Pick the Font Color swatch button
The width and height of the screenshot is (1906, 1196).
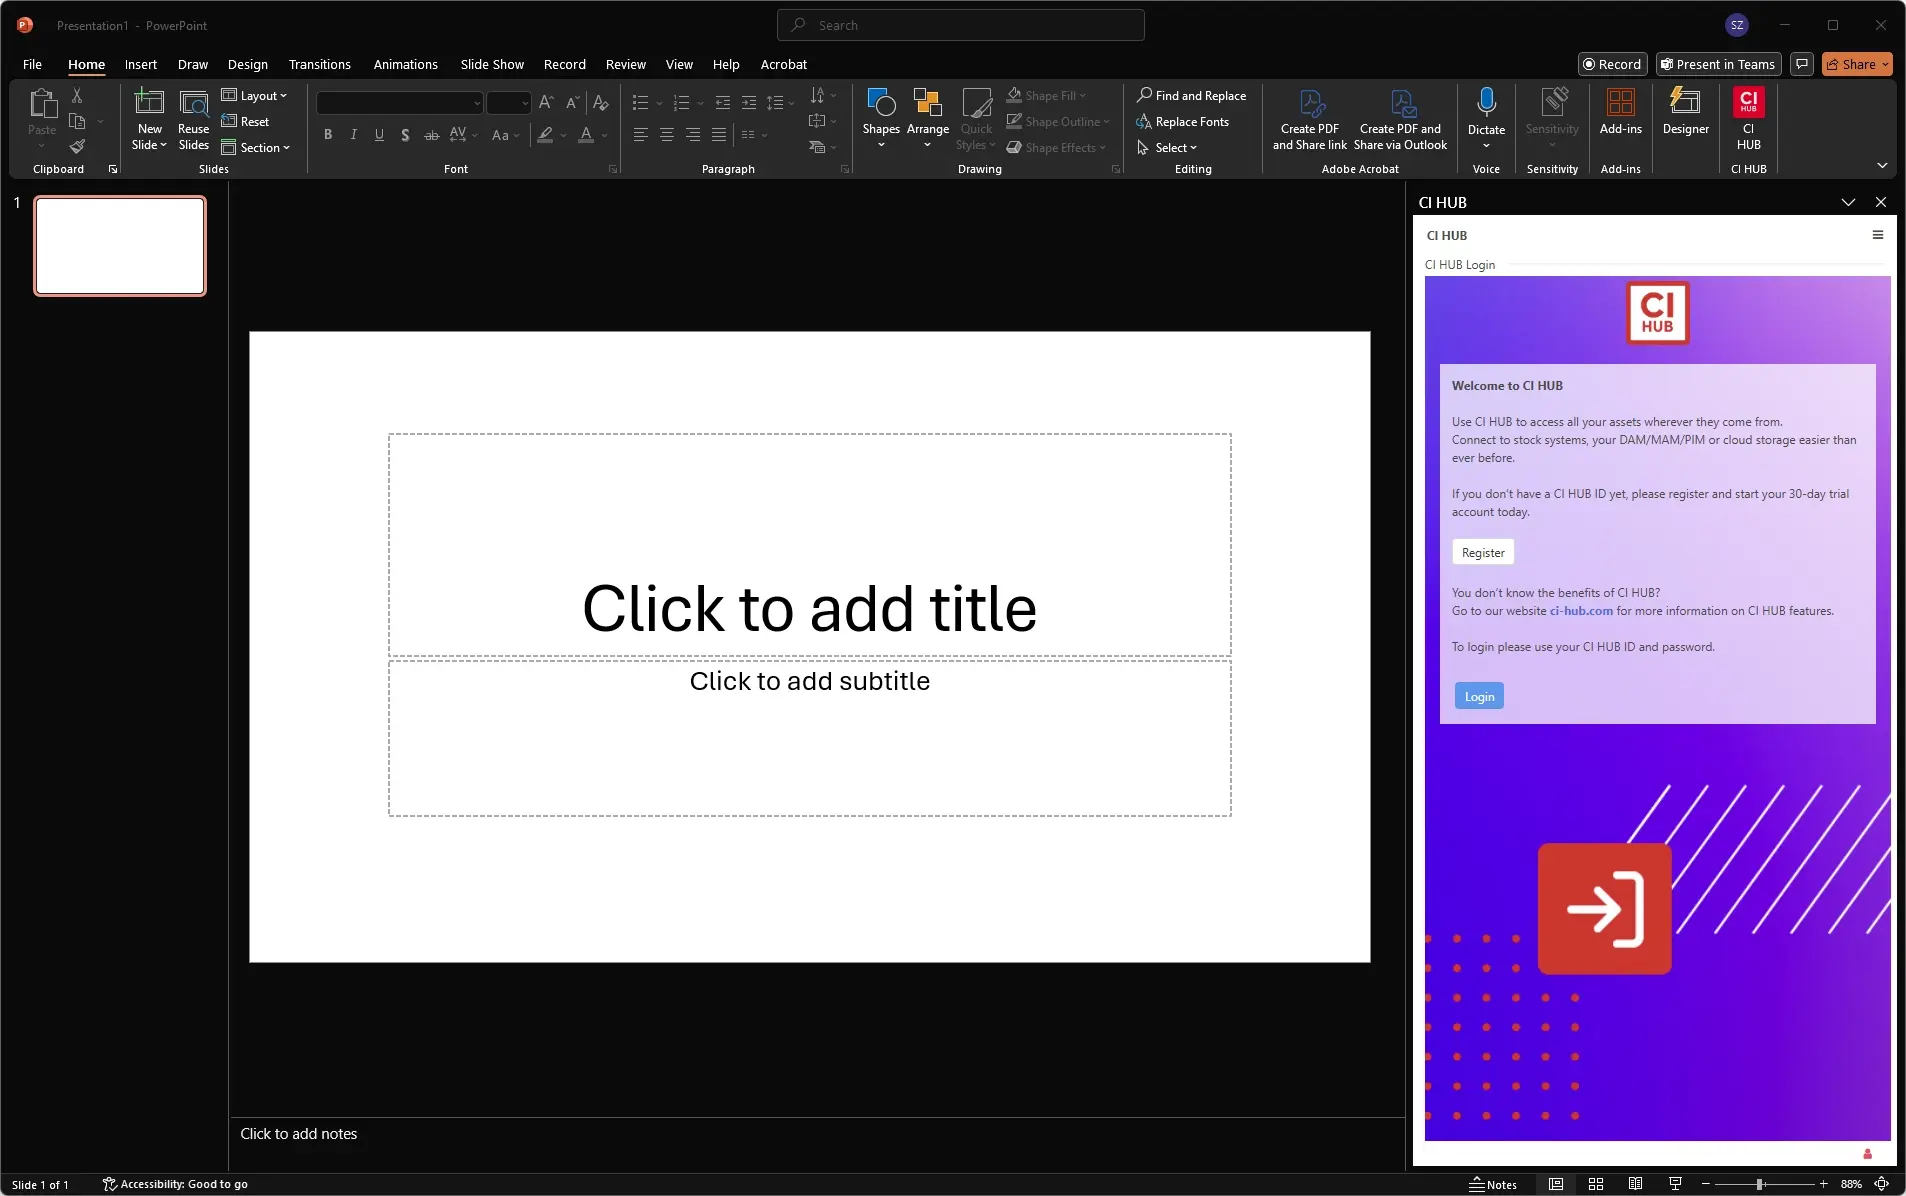pyautogui.click(x=586, y=134)
